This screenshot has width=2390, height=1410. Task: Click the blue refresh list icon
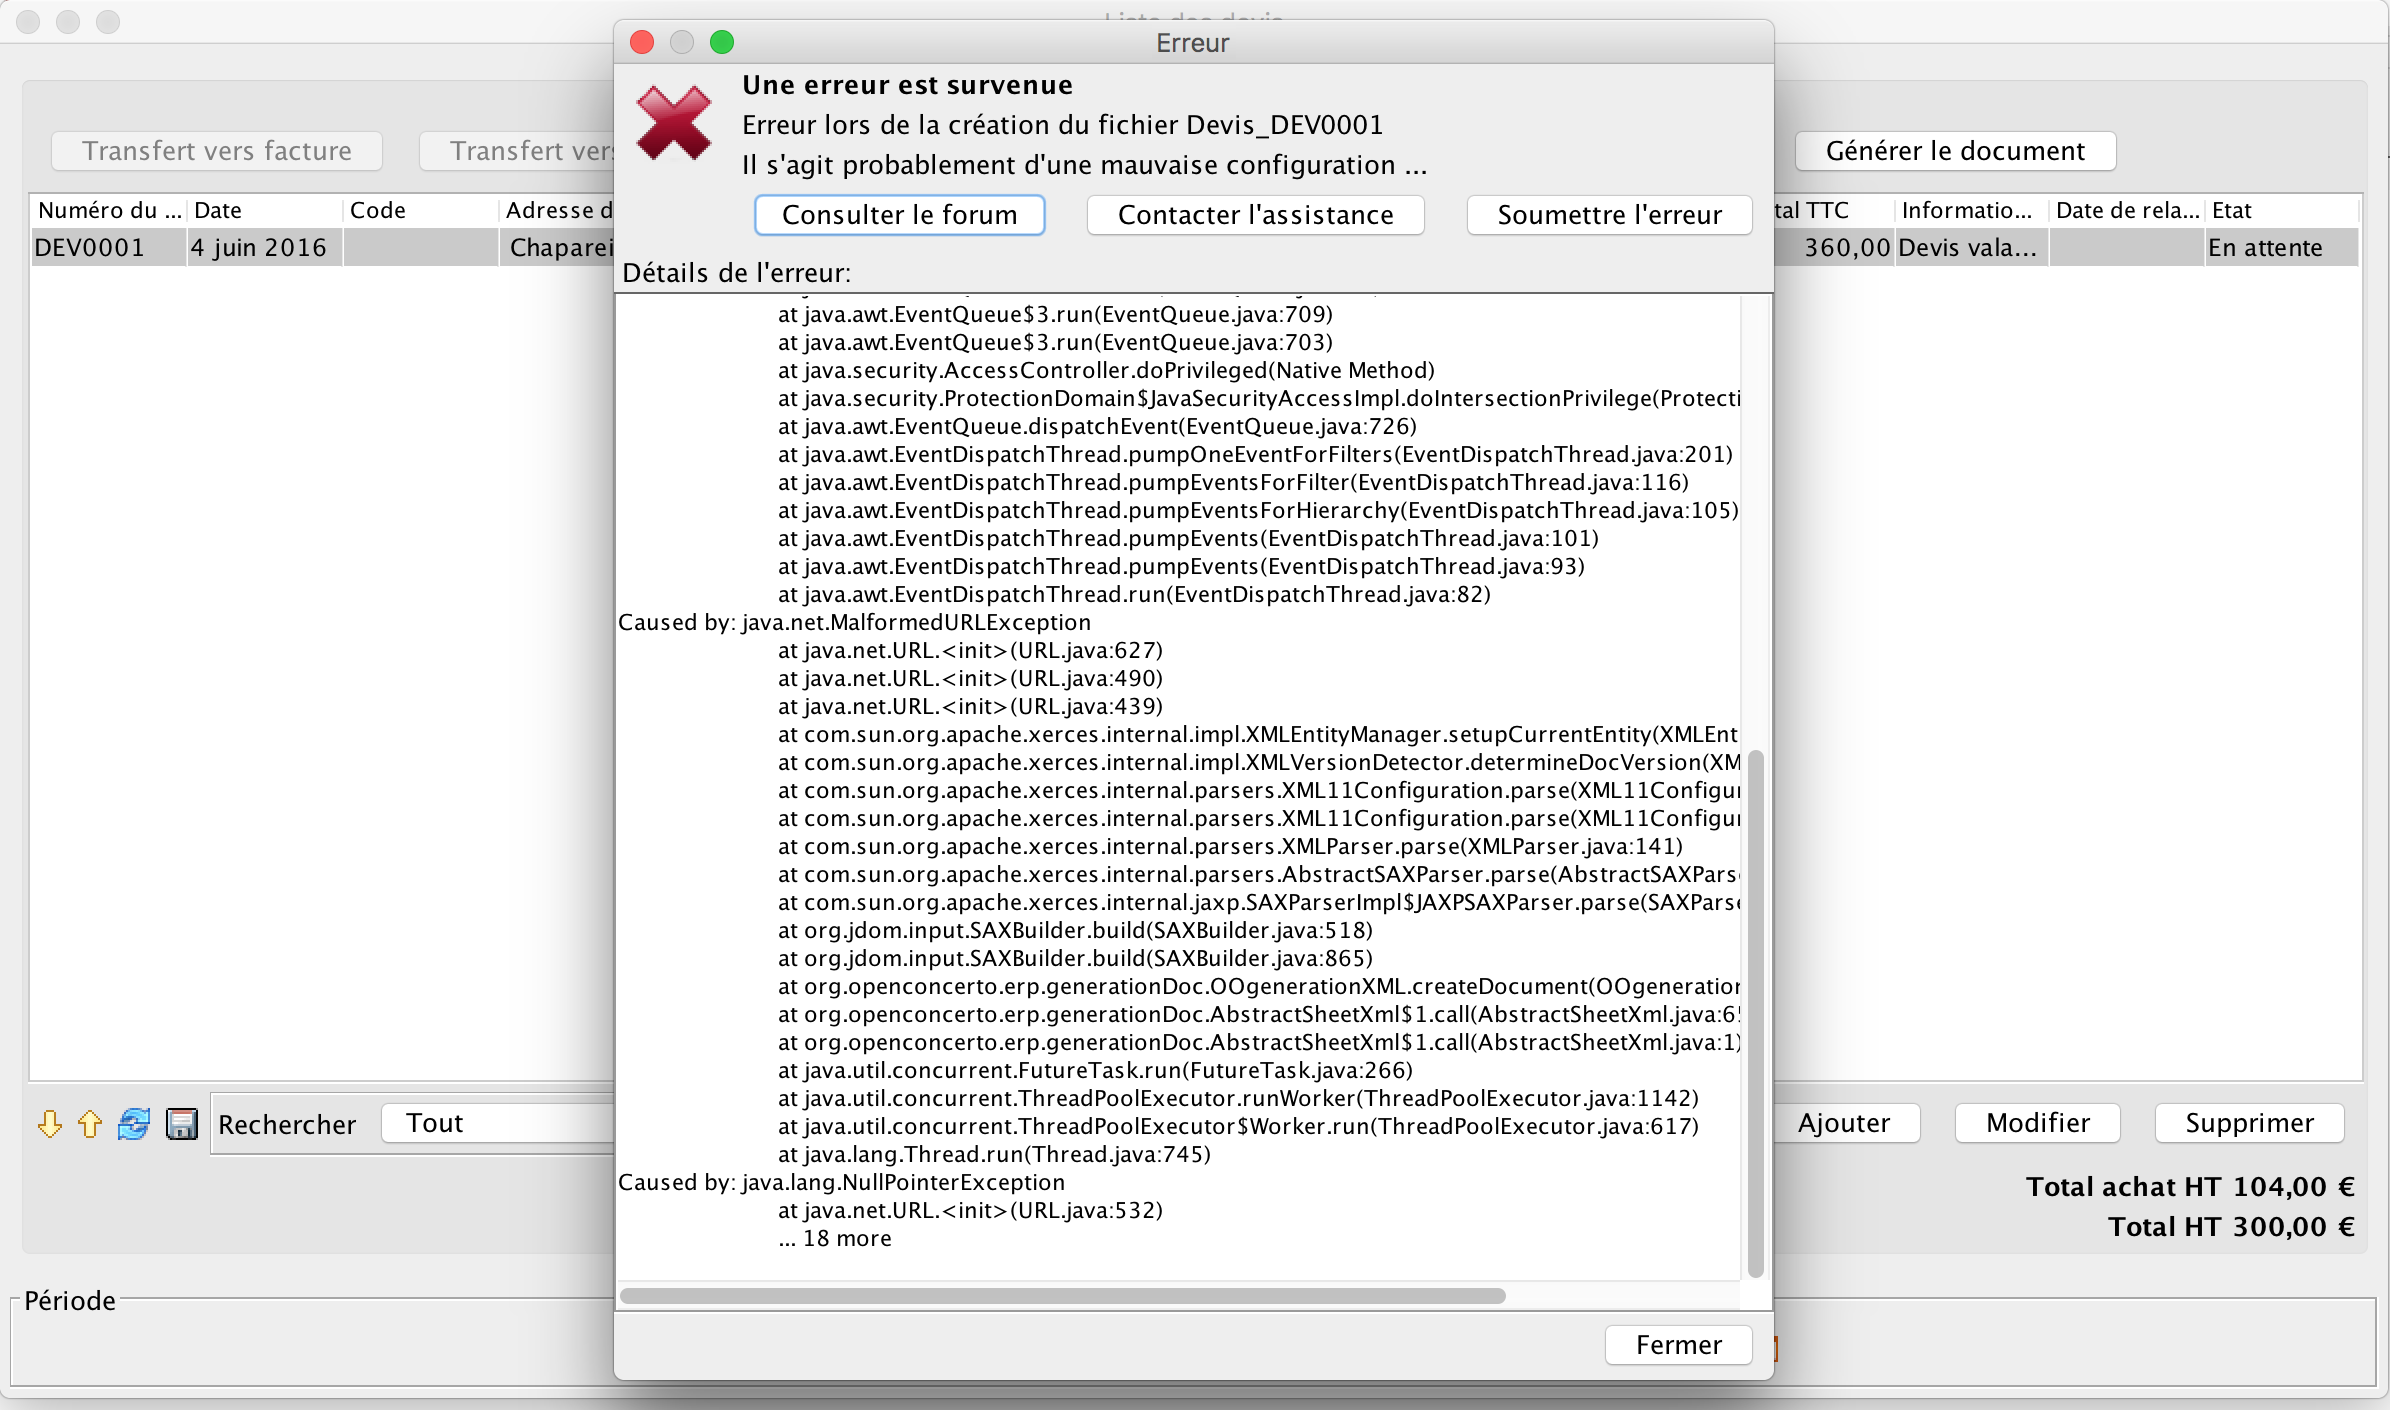tap(134, 1125)
